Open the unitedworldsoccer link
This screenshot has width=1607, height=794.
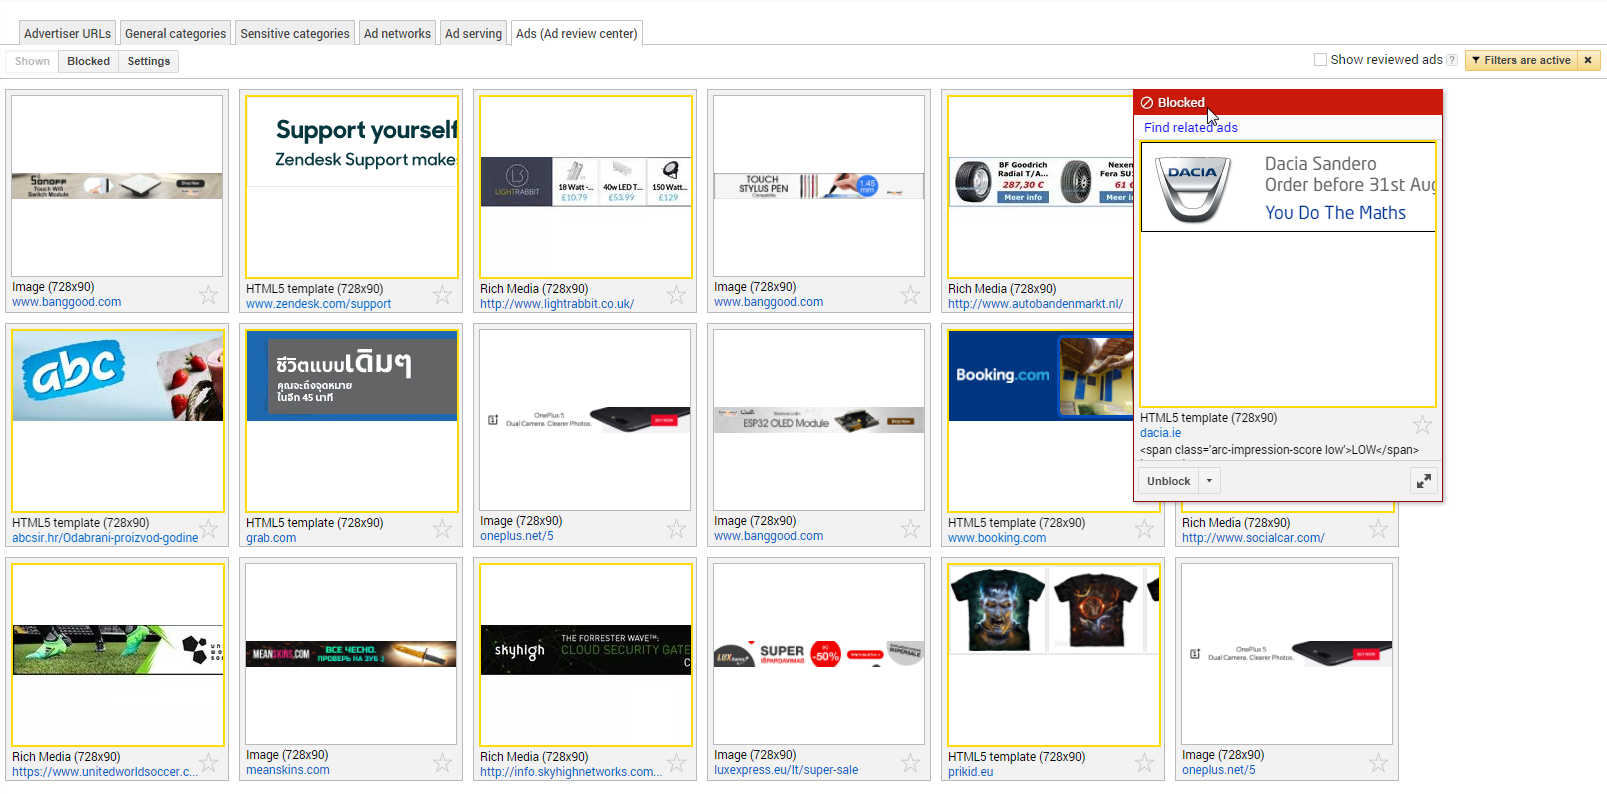point(105,772)
